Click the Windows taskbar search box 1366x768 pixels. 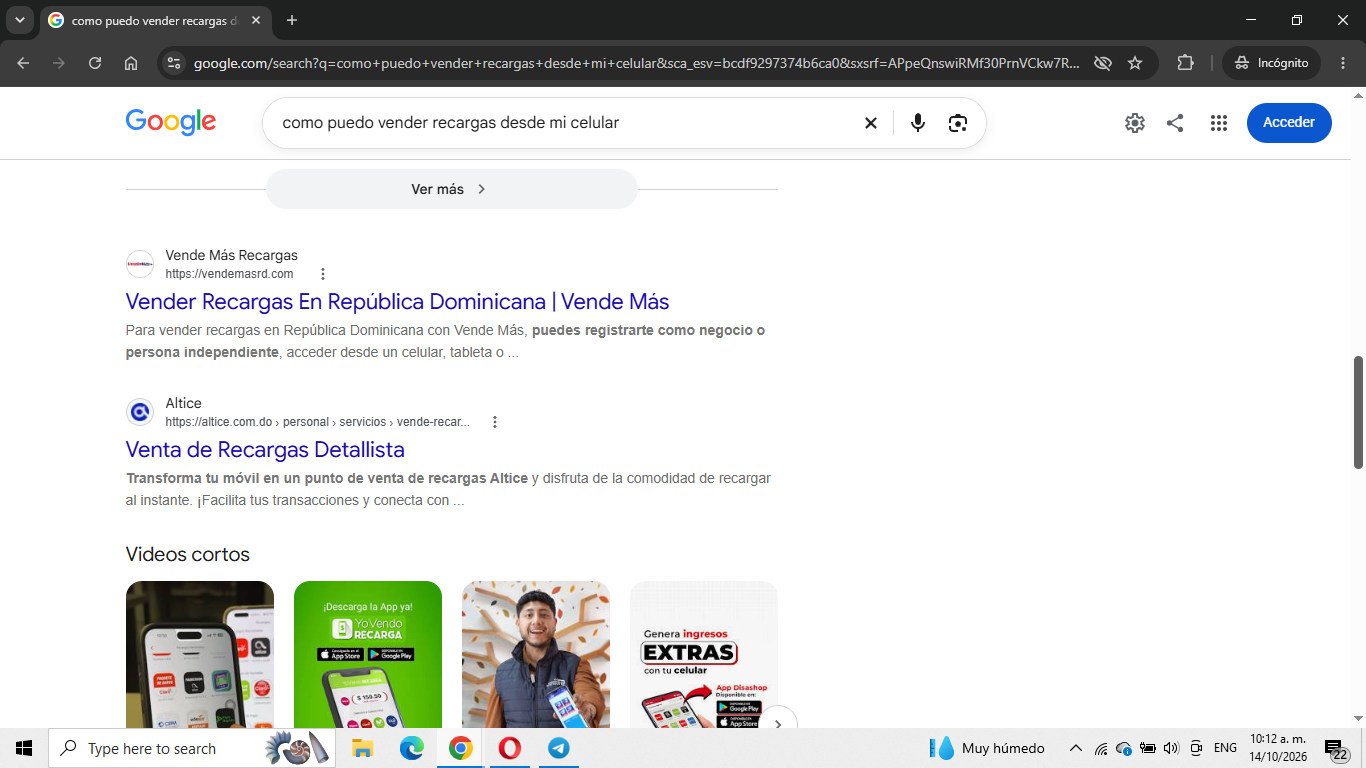pyautogui.click(x=192, y=748)
